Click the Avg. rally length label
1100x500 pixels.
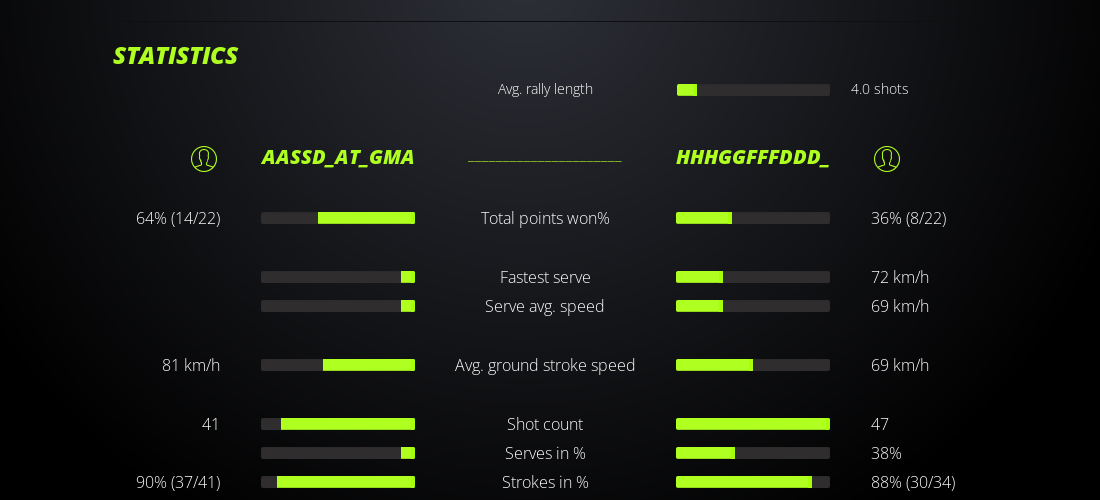click(x=545, y=89)
